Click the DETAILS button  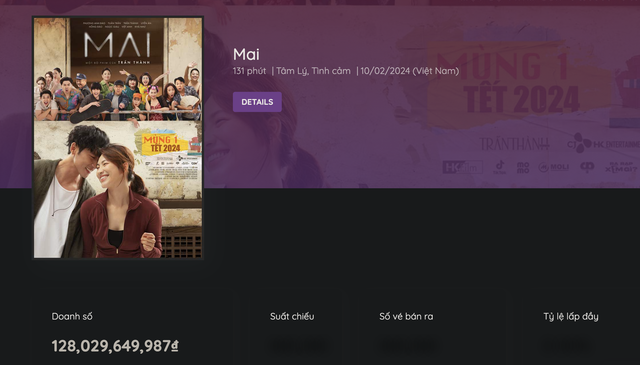[x=257, y=102]
